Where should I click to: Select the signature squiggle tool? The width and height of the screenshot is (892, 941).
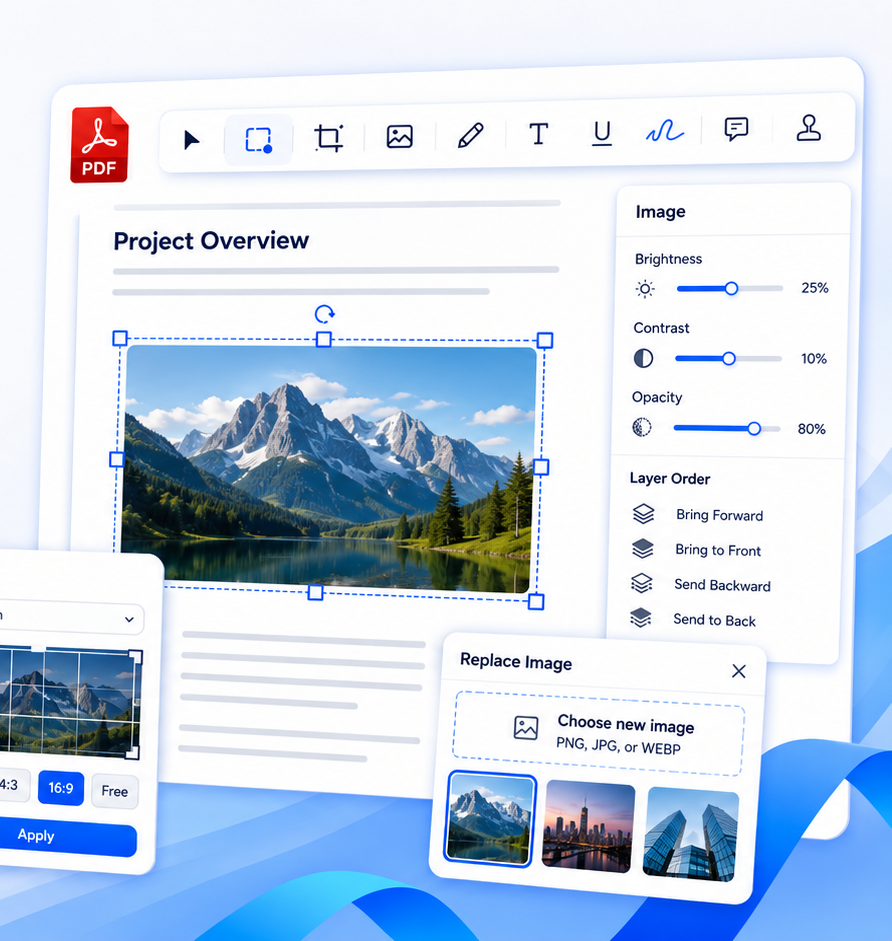[664, 130]
